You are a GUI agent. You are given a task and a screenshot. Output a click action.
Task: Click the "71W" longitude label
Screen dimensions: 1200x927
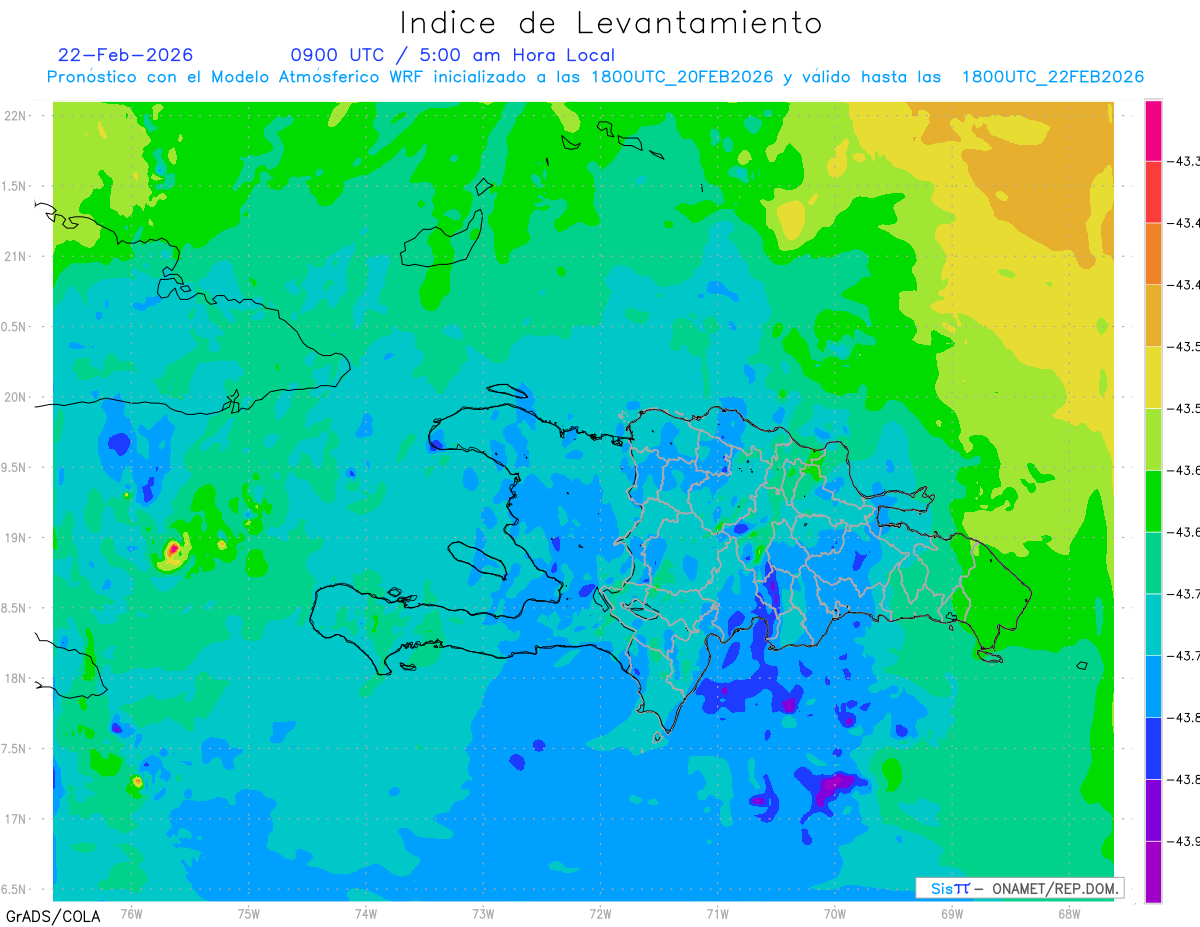717,913
